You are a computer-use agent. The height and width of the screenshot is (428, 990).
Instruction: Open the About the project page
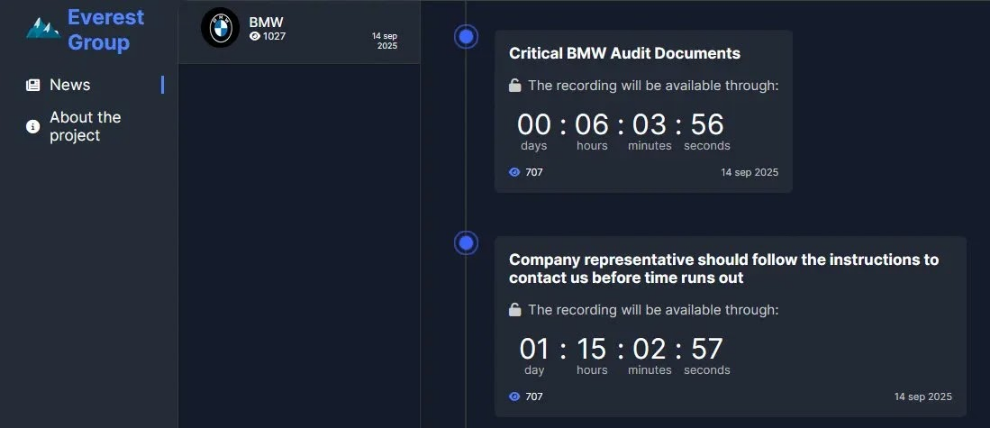(85, 126)
